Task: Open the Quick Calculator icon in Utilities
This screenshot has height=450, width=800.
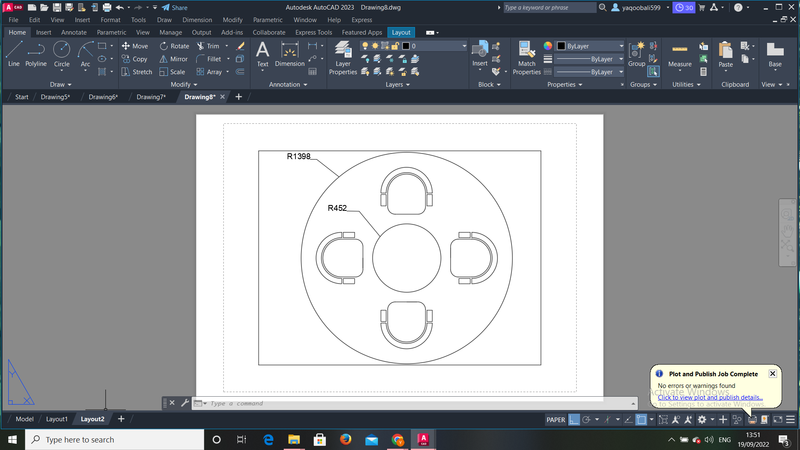Action: click(x=704, y=72)
